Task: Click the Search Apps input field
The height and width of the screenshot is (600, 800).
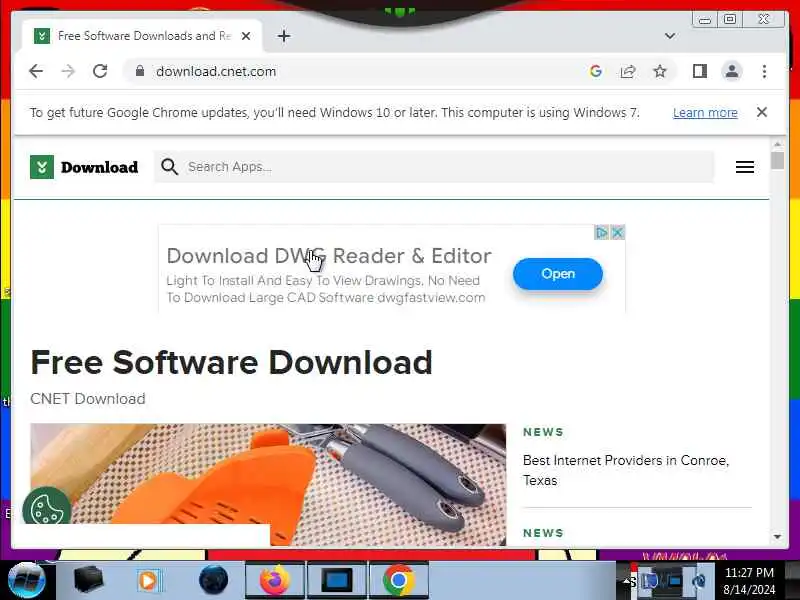Action: coord(434,167)
